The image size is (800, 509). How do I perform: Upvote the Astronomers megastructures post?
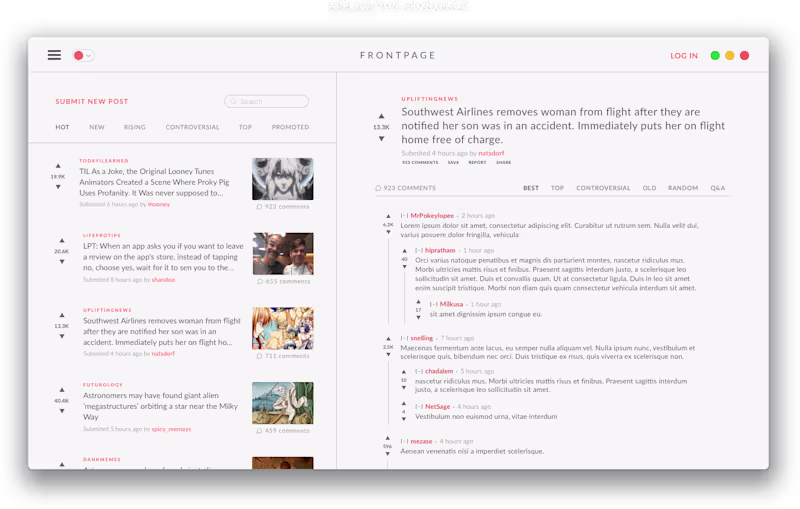coord(62,390)
